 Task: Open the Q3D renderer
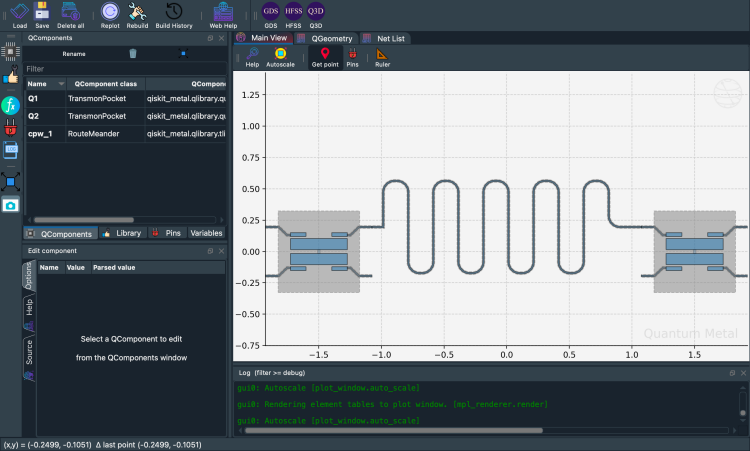[316, 15]
